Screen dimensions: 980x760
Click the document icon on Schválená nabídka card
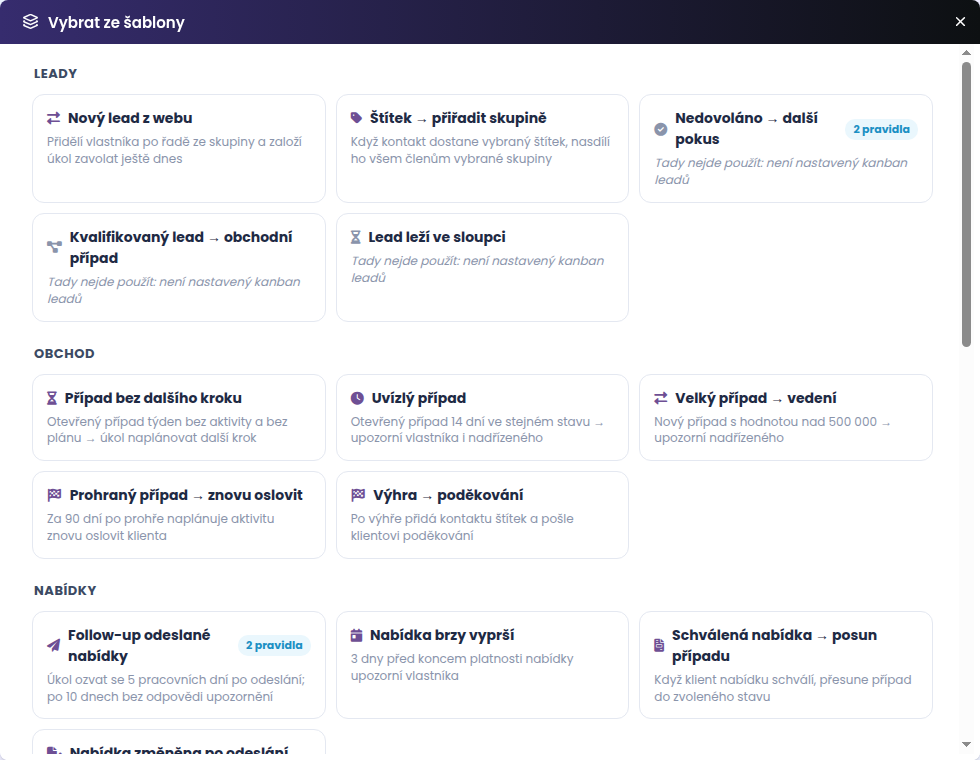[659, 645]
